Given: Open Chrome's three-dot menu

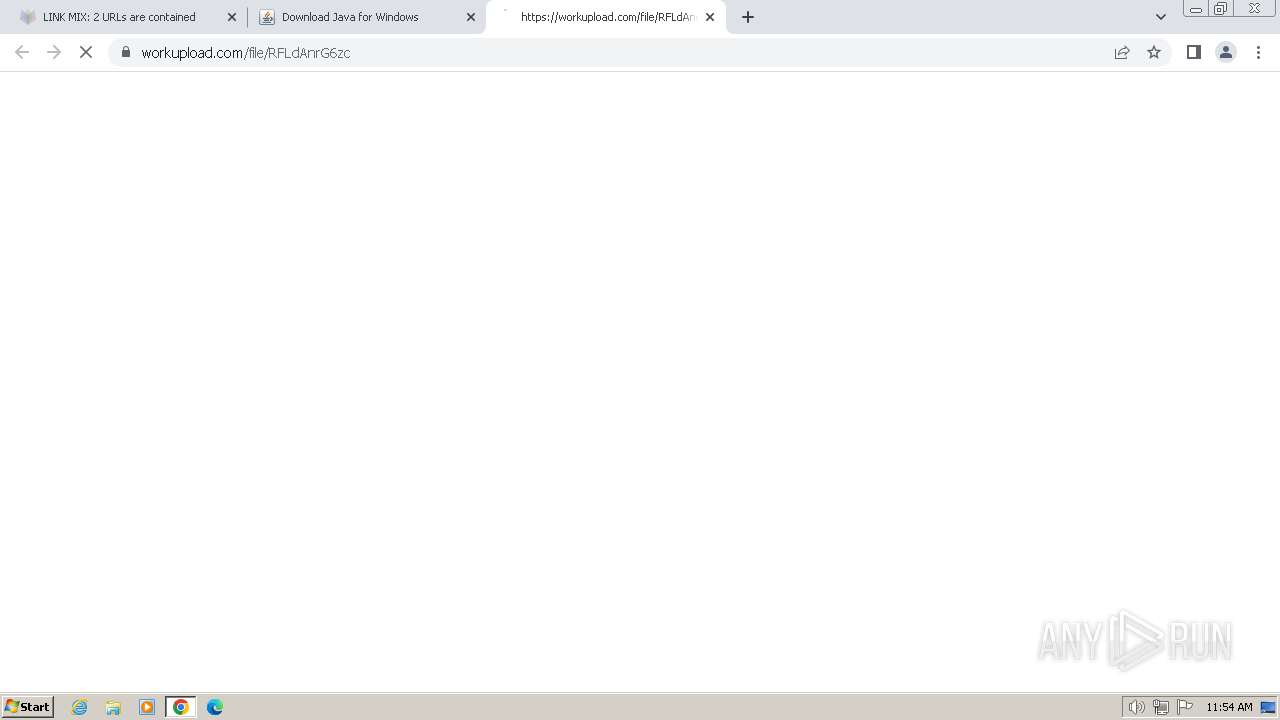Looking at the screenshot, I should point(1259,52).
